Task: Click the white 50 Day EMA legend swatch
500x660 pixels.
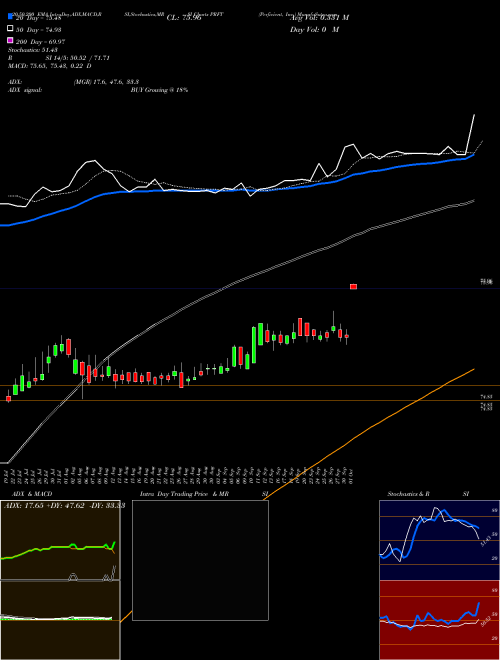Action: (10, 29)
